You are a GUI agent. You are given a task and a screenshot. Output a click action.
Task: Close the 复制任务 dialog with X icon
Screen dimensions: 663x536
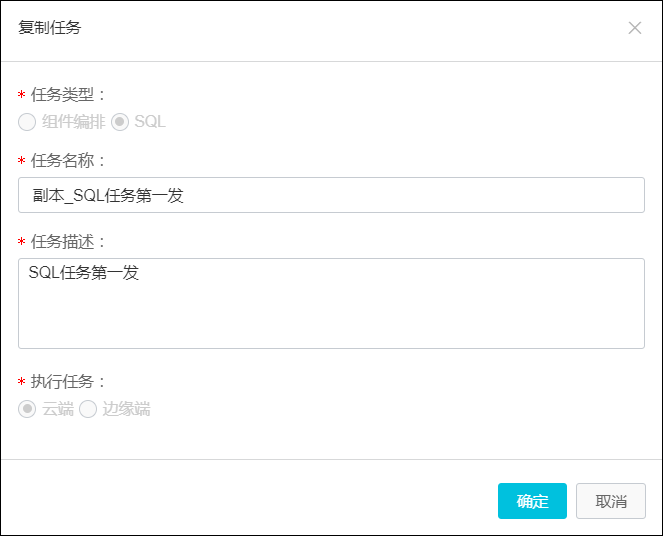click(635, 28)
